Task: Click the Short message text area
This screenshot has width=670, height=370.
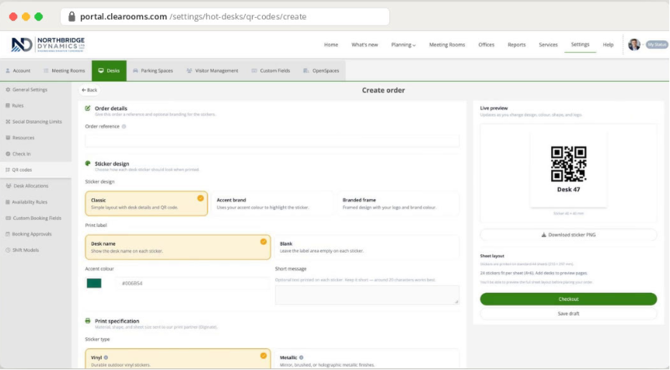Action: click(x=367, y=295)
